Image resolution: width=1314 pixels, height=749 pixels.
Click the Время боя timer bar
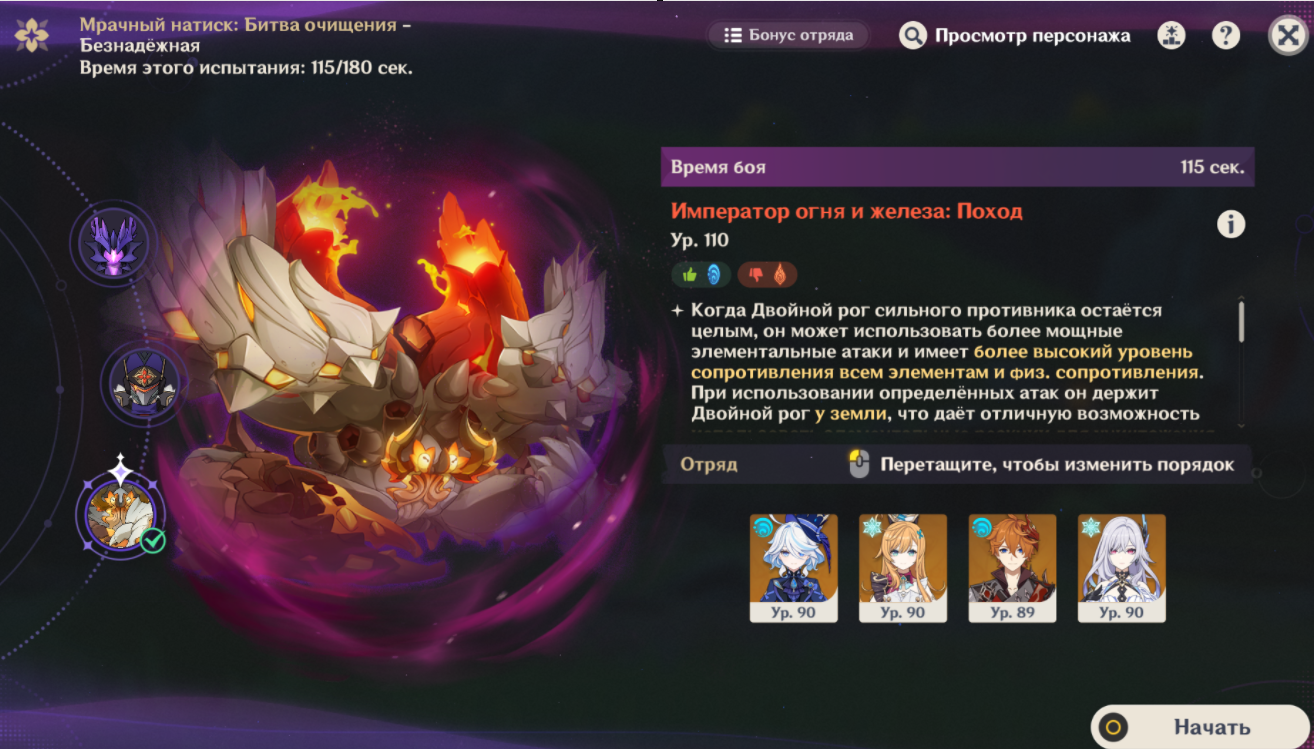coord(957,167)
